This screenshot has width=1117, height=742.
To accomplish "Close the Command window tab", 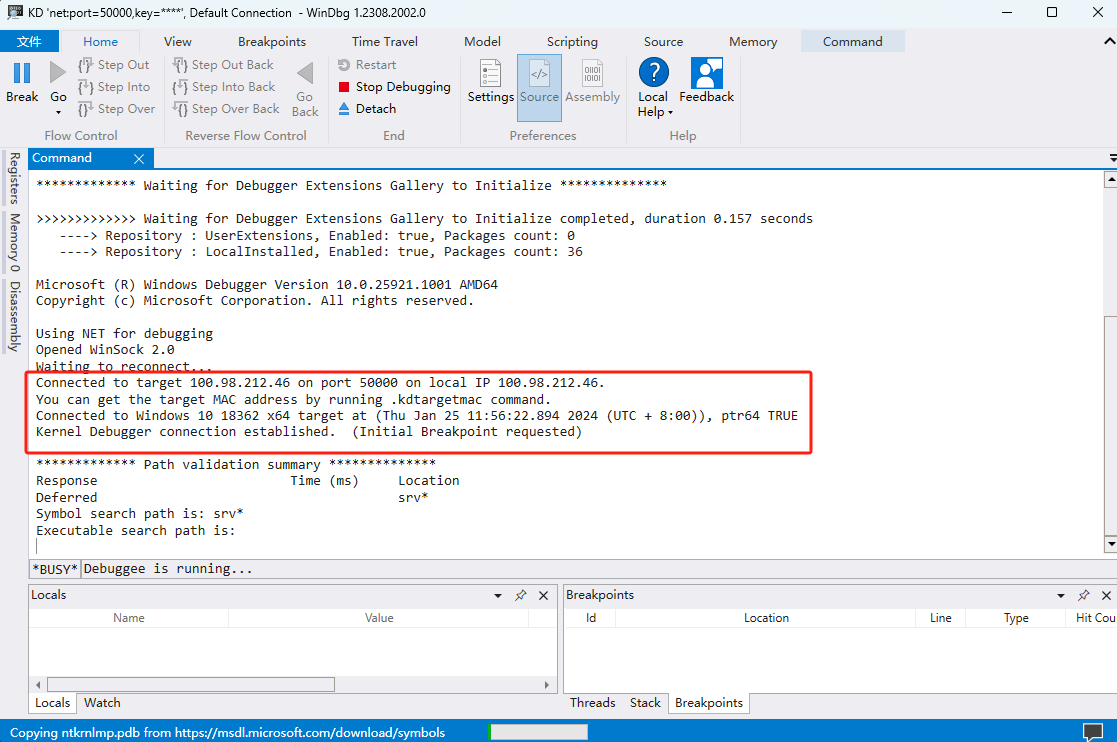I will [139, 159].
